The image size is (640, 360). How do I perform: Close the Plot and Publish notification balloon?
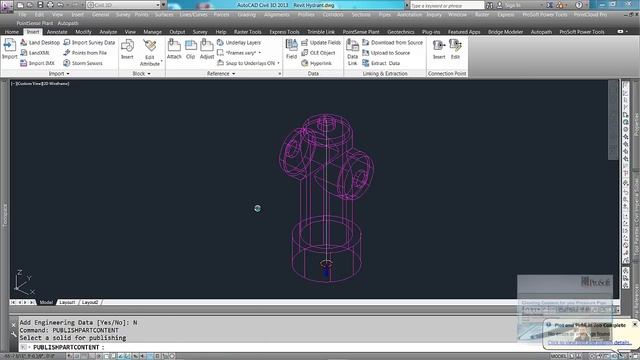[x=635, y=324]
